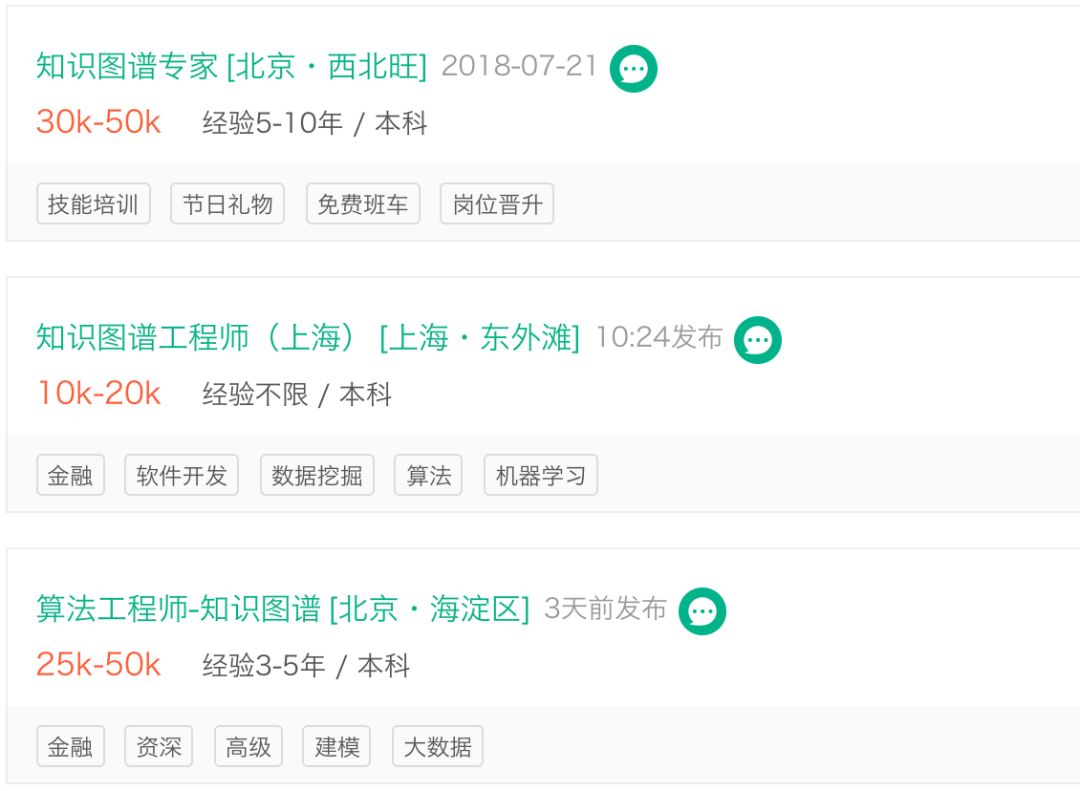Click the 节日礼物 benefit tag

pos(227,204)
